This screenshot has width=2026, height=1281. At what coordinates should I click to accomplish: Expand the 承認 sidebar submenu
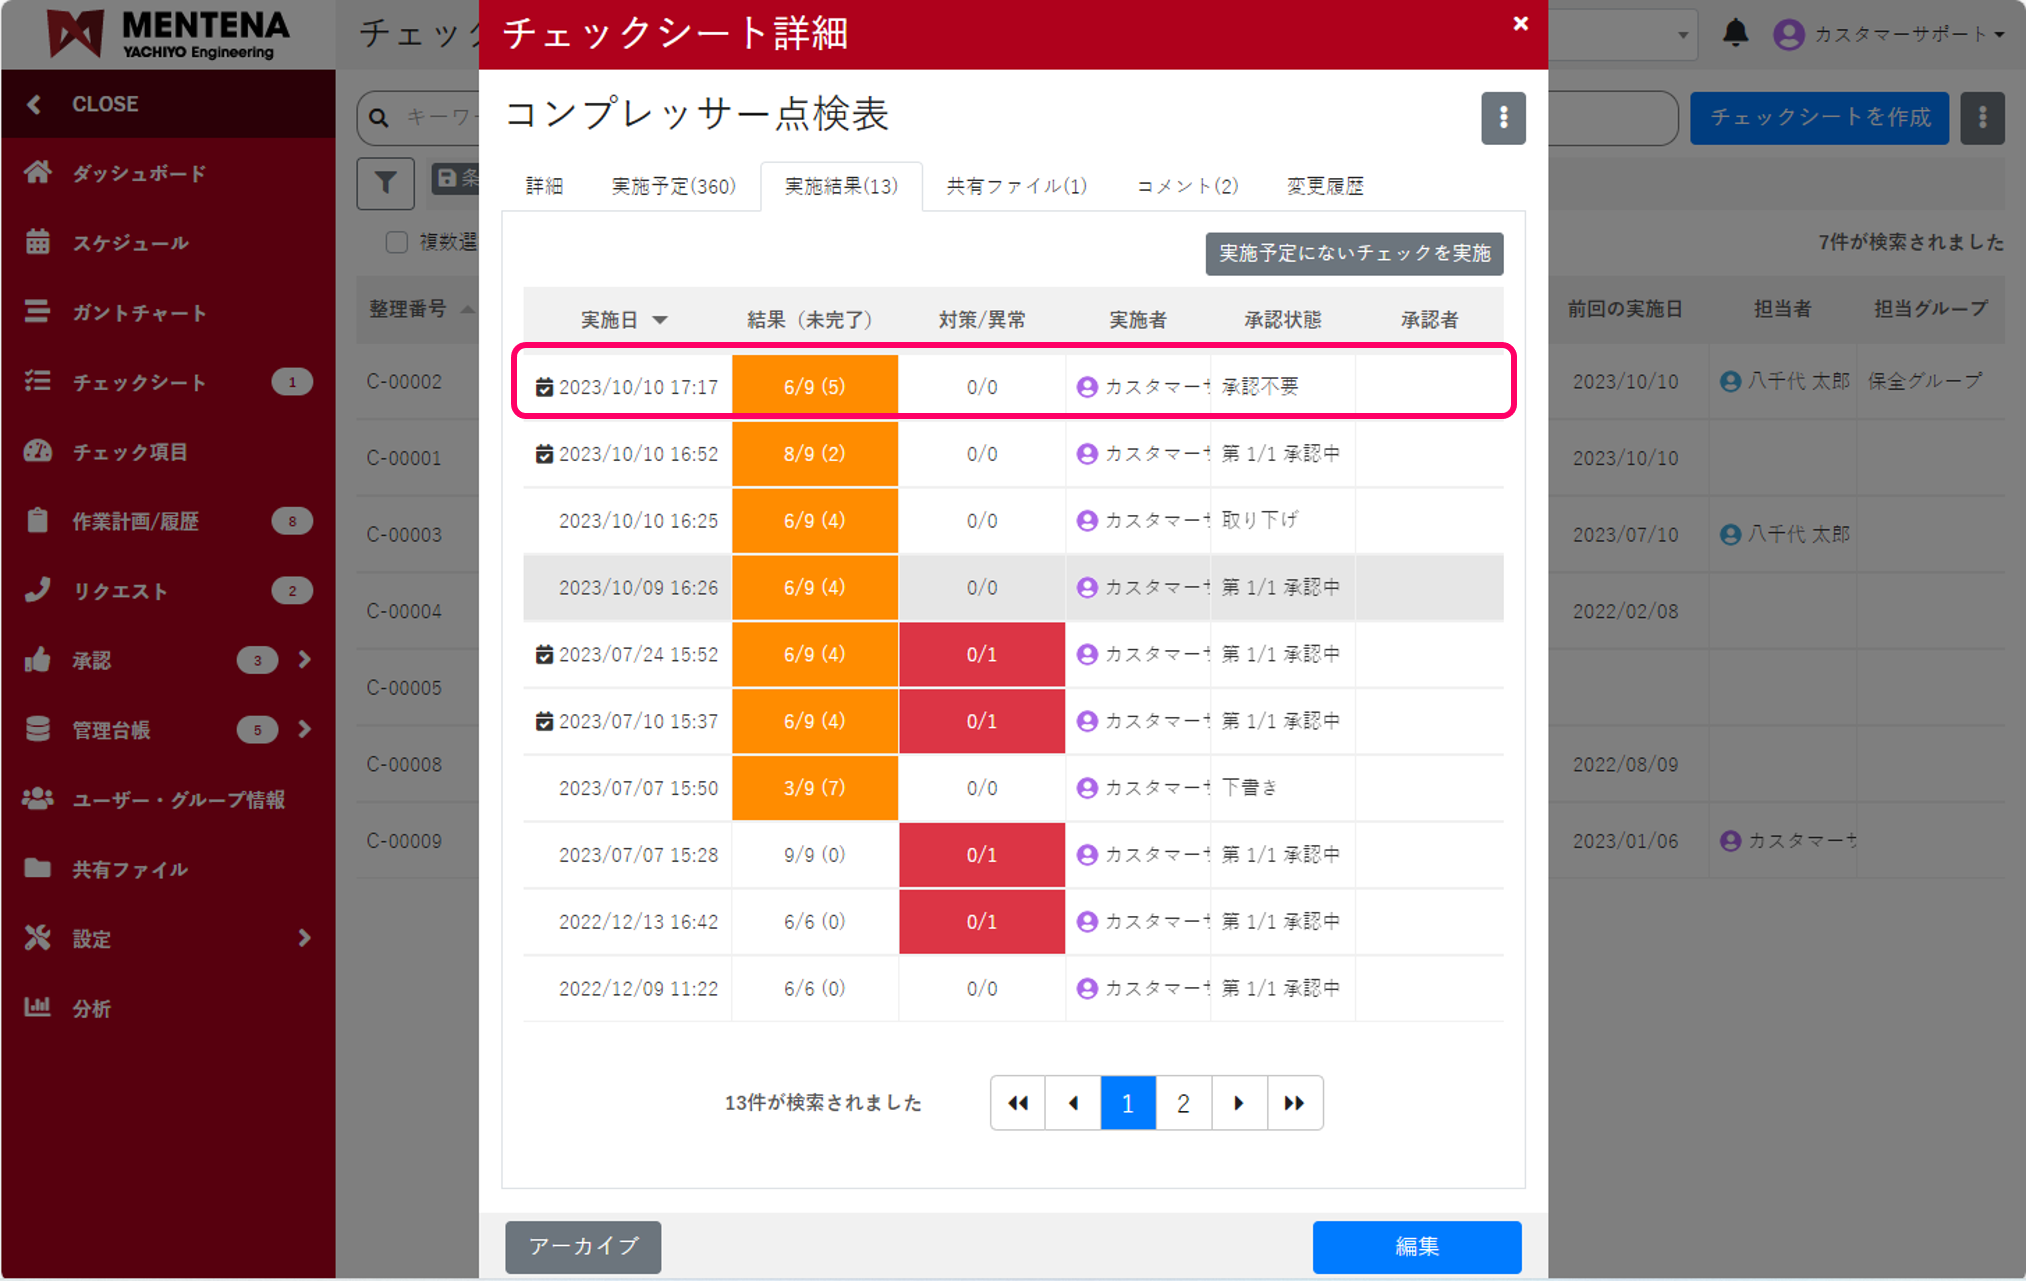coord(304,660)
